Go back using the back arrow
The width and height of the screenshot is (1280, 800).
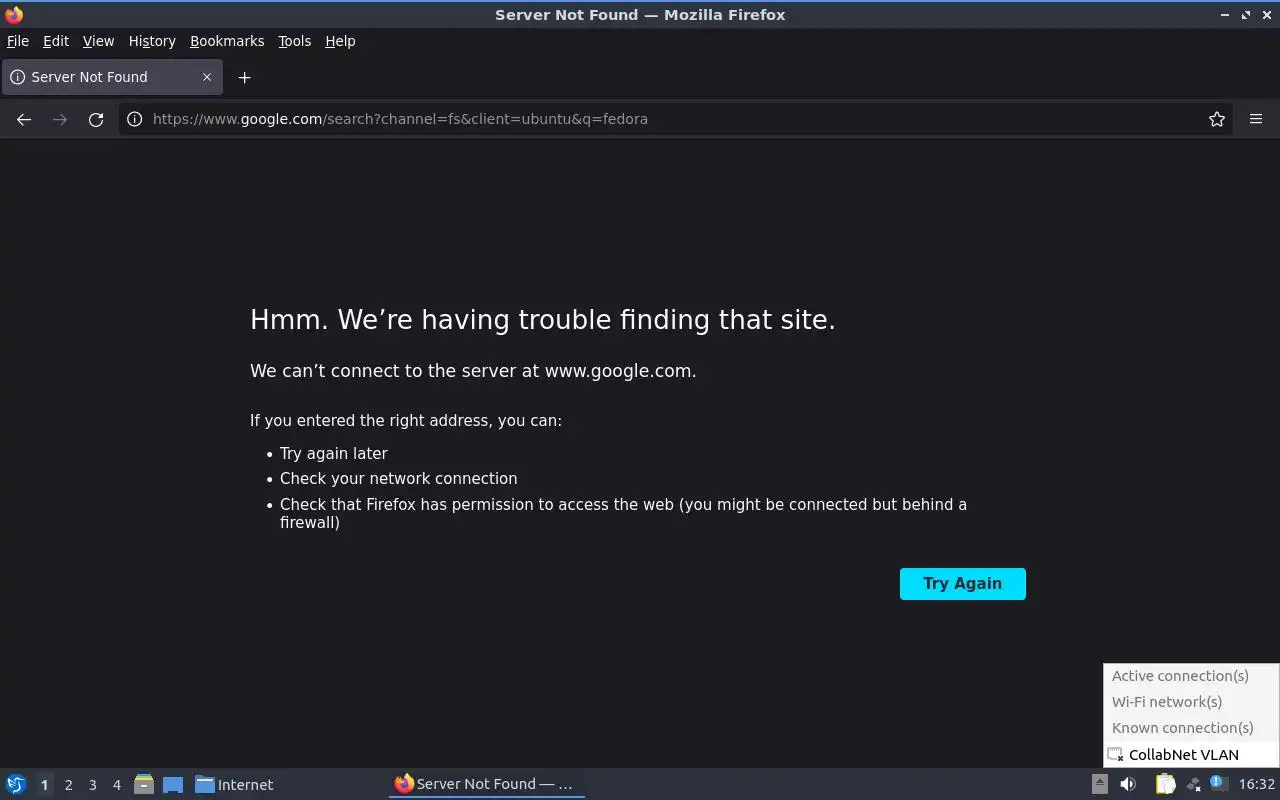pyautogui.click(x=24, y=119)
